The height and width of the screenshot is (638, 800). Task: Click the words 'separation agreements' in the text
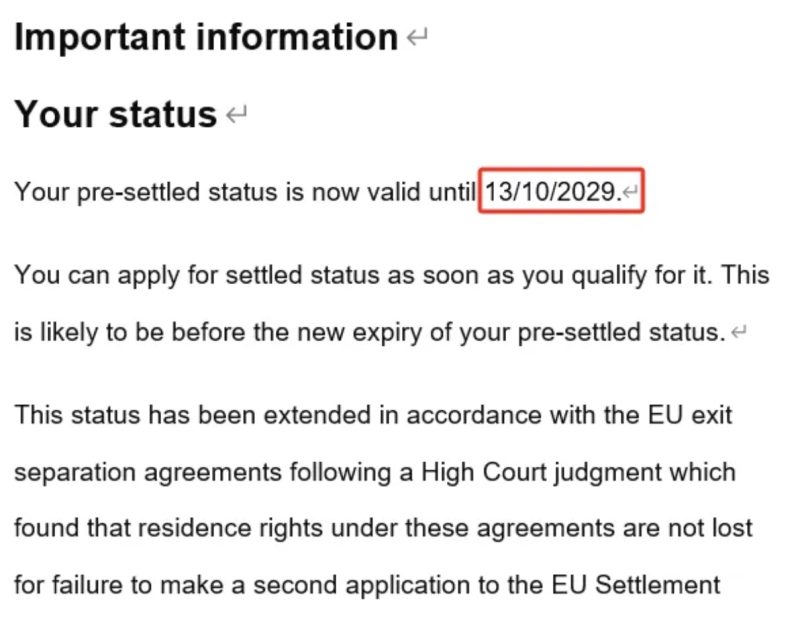(x=148, y=473)
